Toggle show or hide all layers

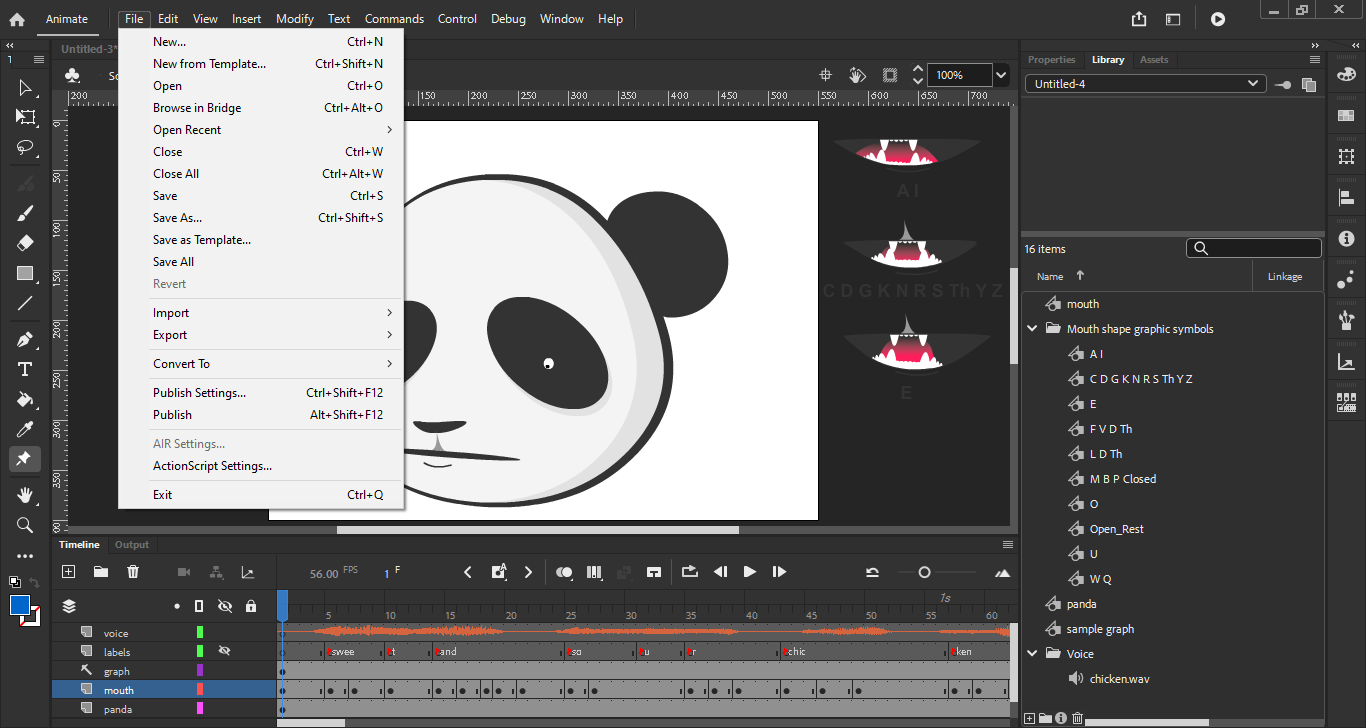point(225,606)
